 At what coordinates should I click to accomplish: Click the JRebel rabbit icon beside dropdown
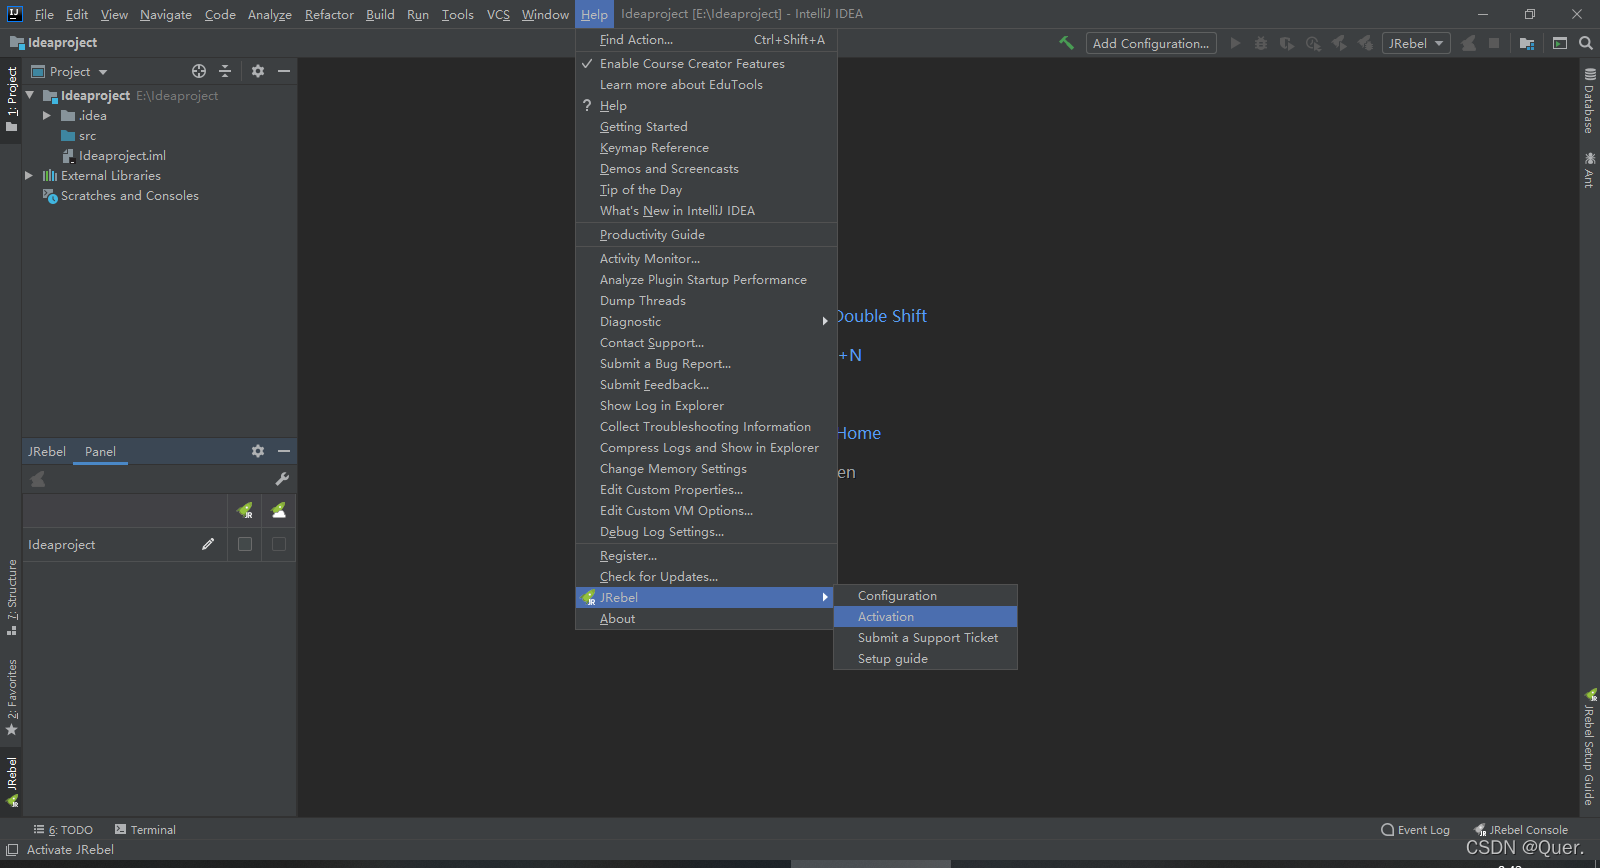1468,43
